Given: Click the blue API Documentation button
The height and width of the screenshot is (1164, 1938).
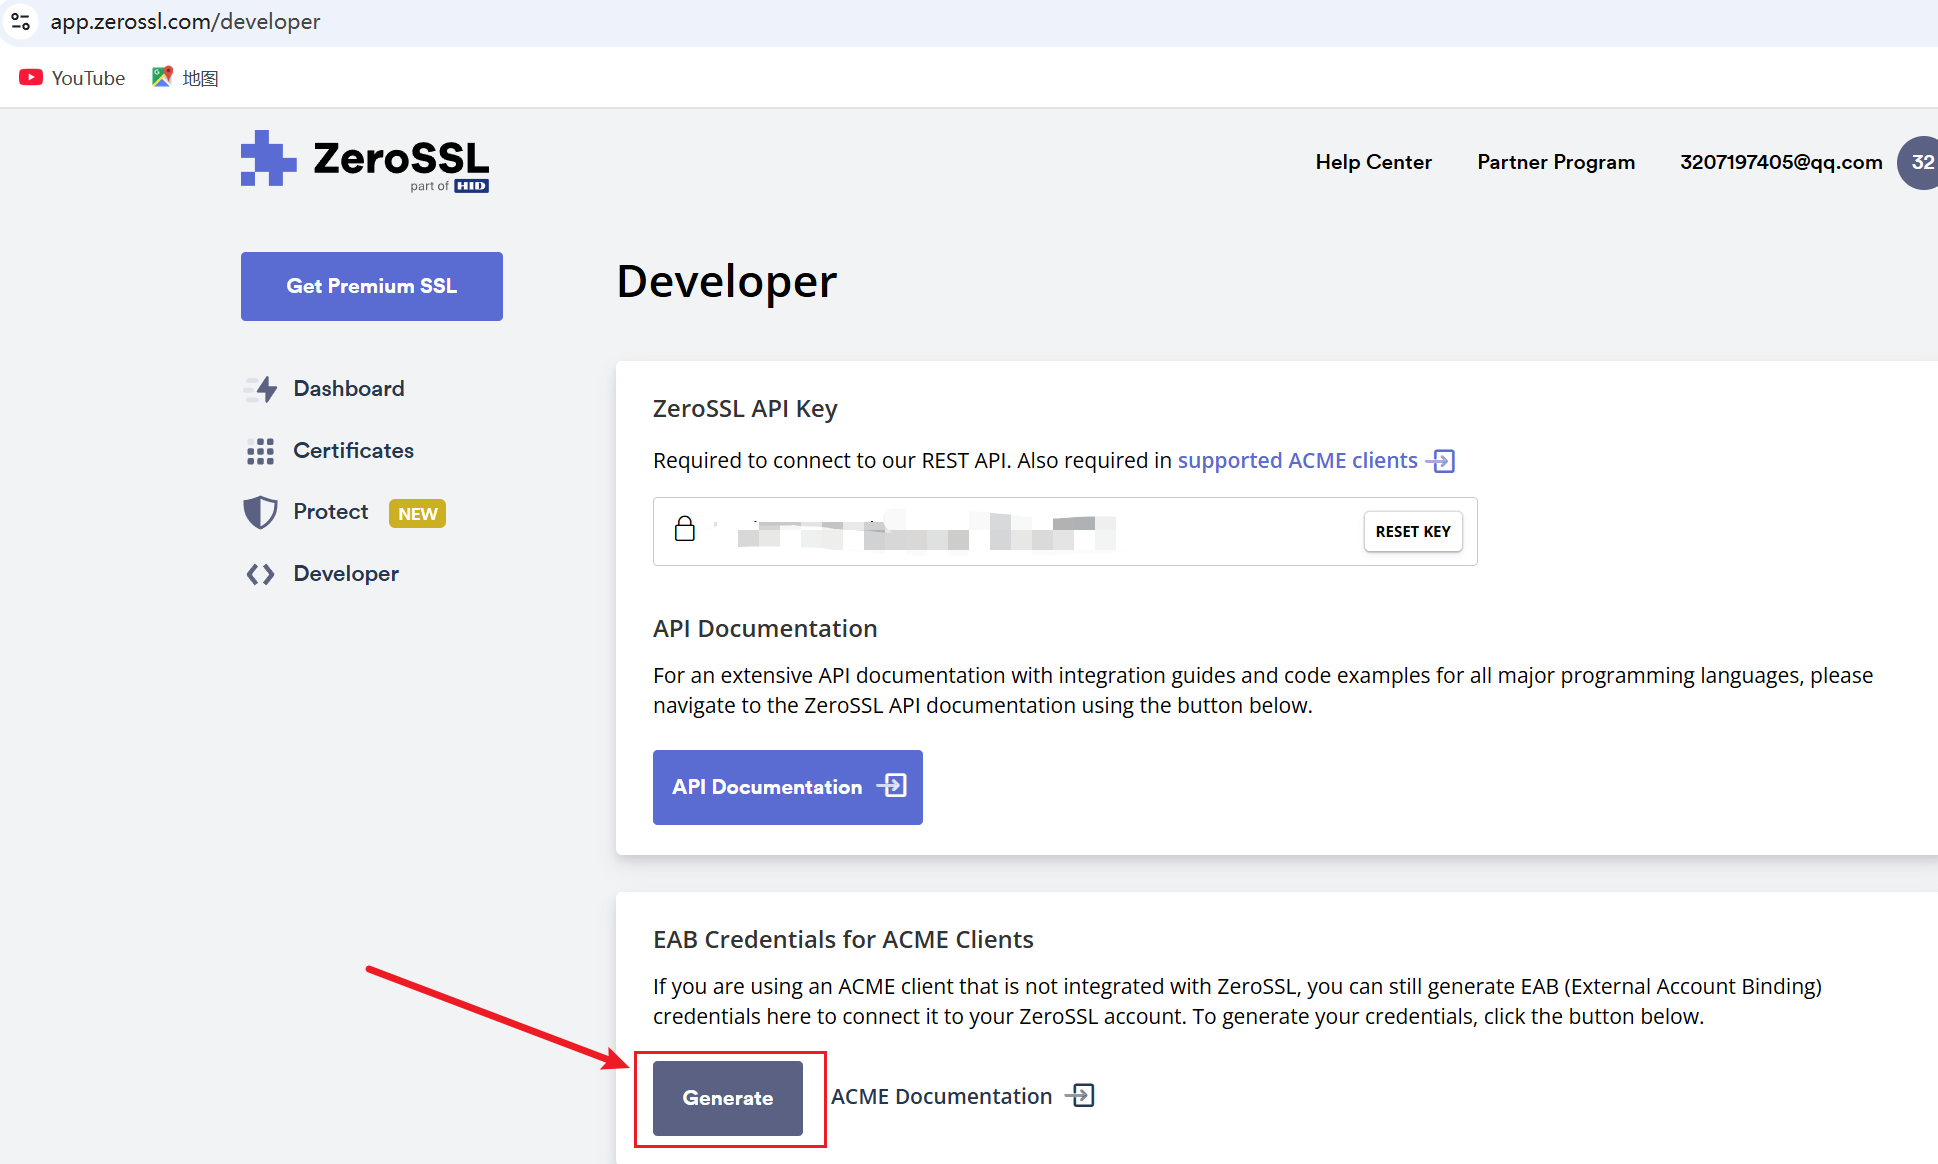Looking at the screenshot, I should (787, 787).
